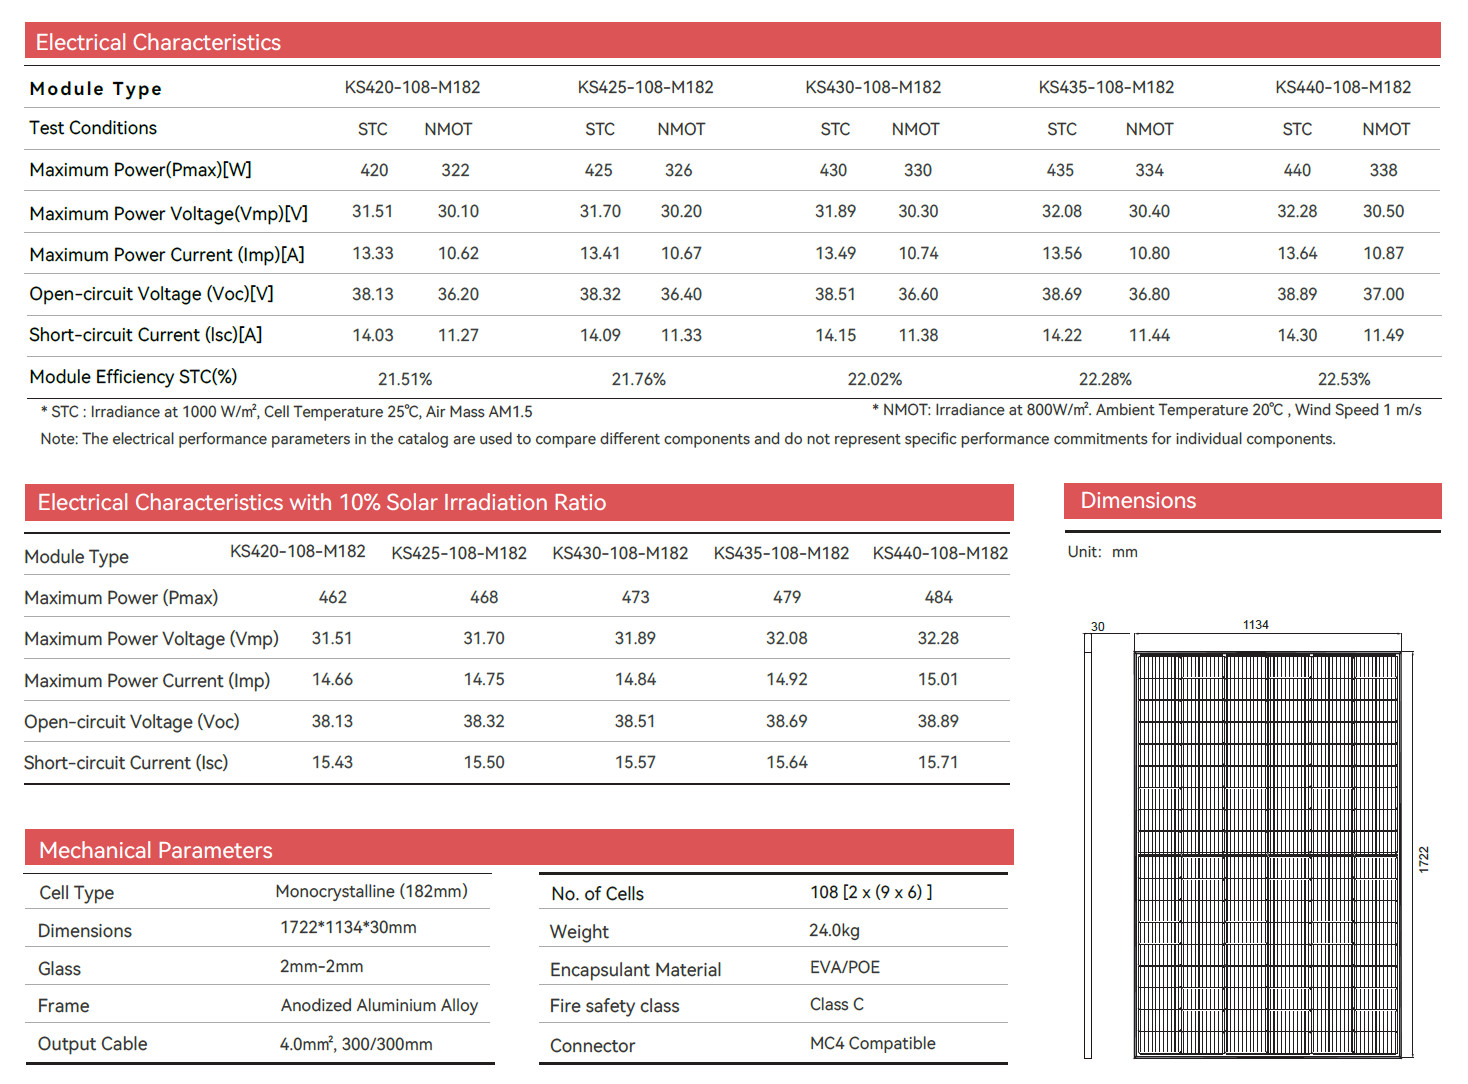1468x1084 pixels.
Task: Click the "Mechanical Parameters" section header
Action: pos(519,848)
